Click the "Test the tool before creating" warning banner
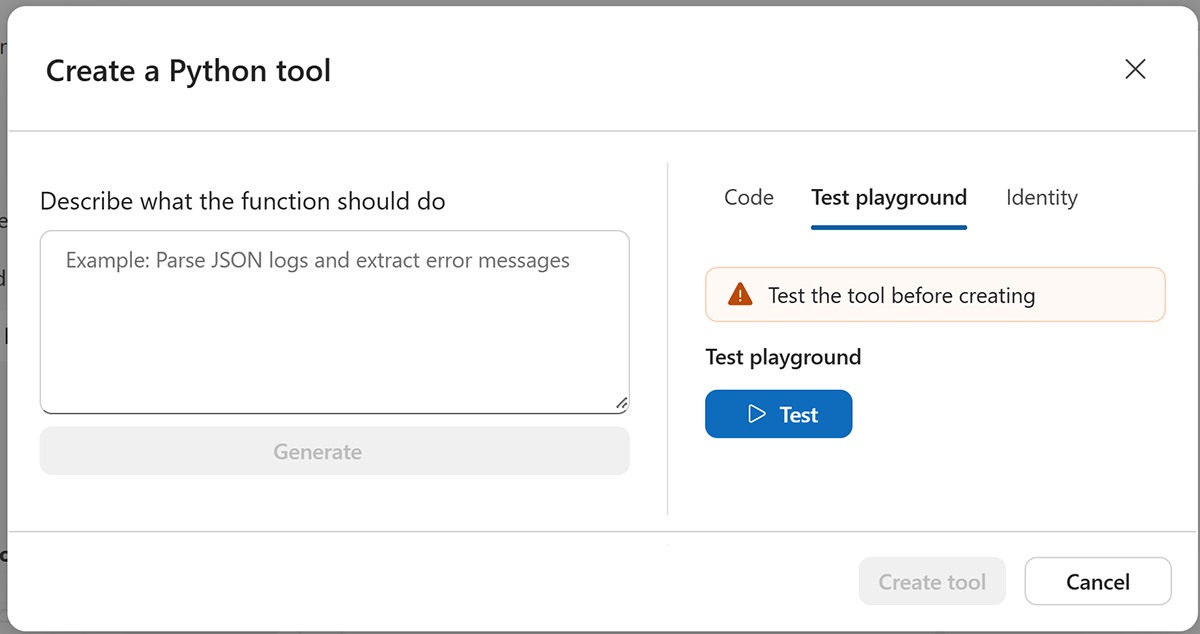Screen dimensions: 1200x634 935,294
